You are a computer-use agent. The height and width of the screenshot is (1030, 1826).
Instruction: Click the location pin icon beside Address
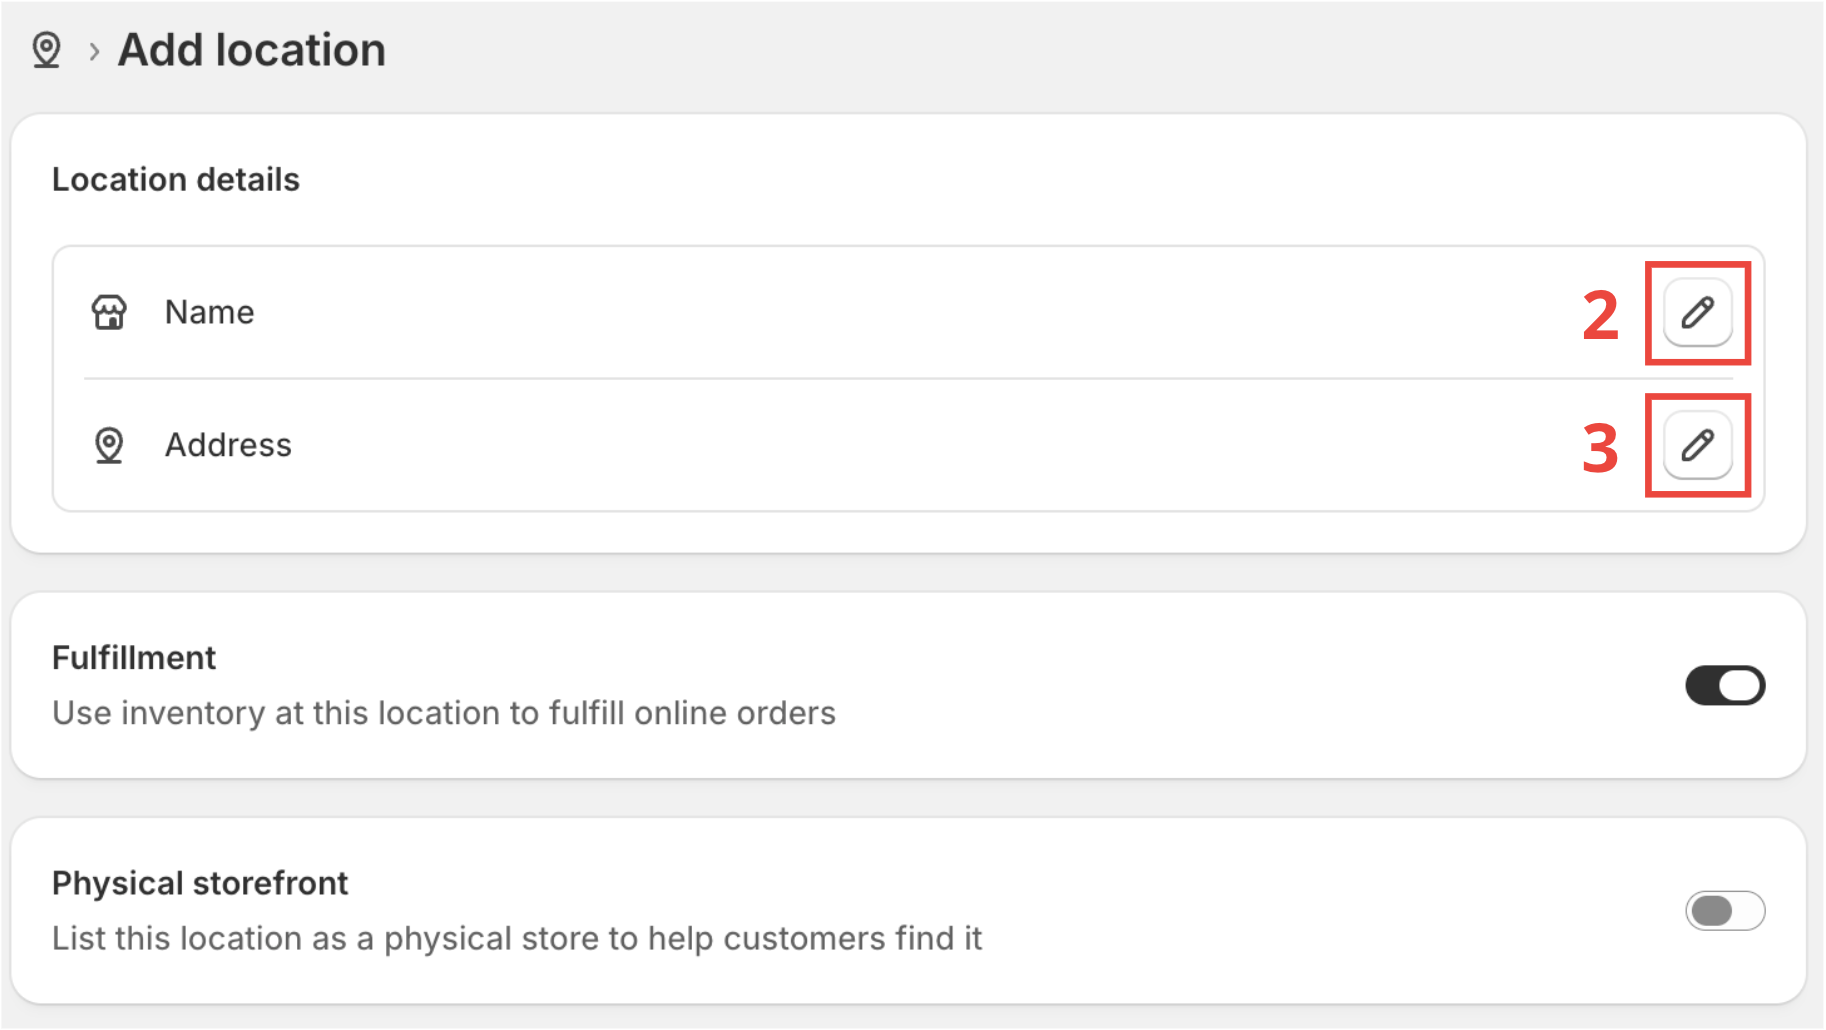(x=108, y=444)
